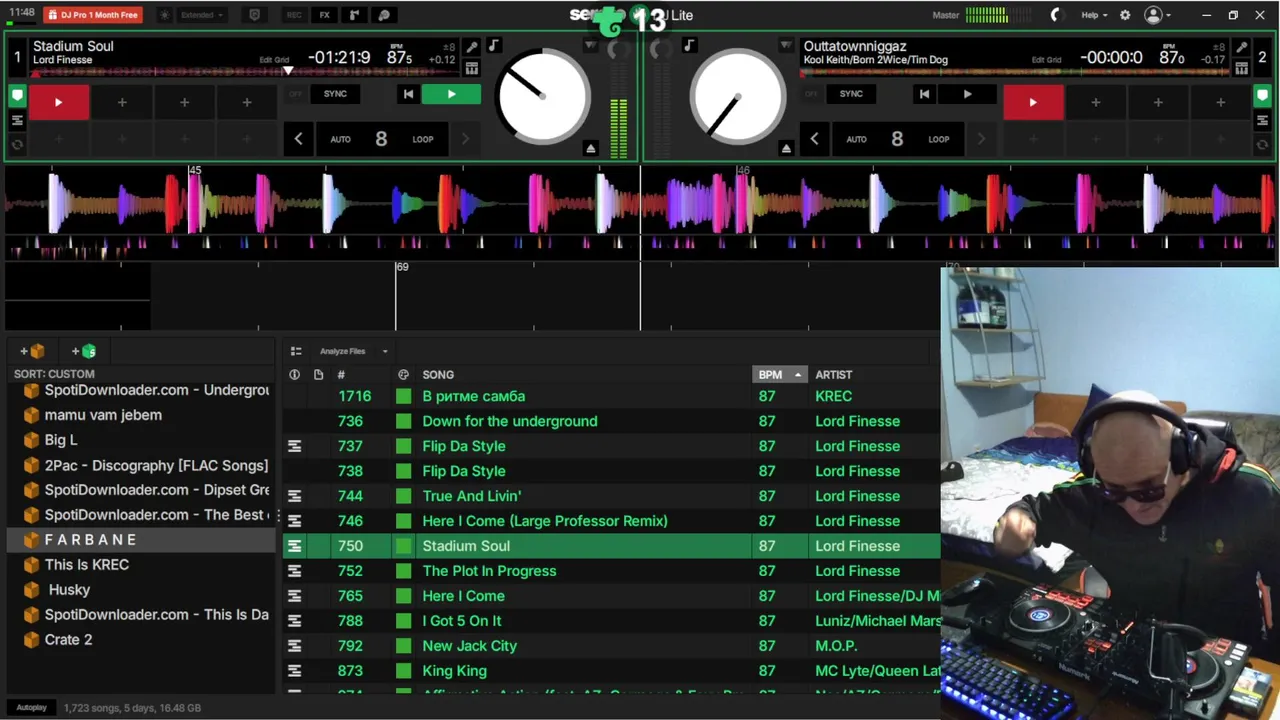Click the musical note key icon on deck 2
1280x720 pixels.
pos(689,46)
